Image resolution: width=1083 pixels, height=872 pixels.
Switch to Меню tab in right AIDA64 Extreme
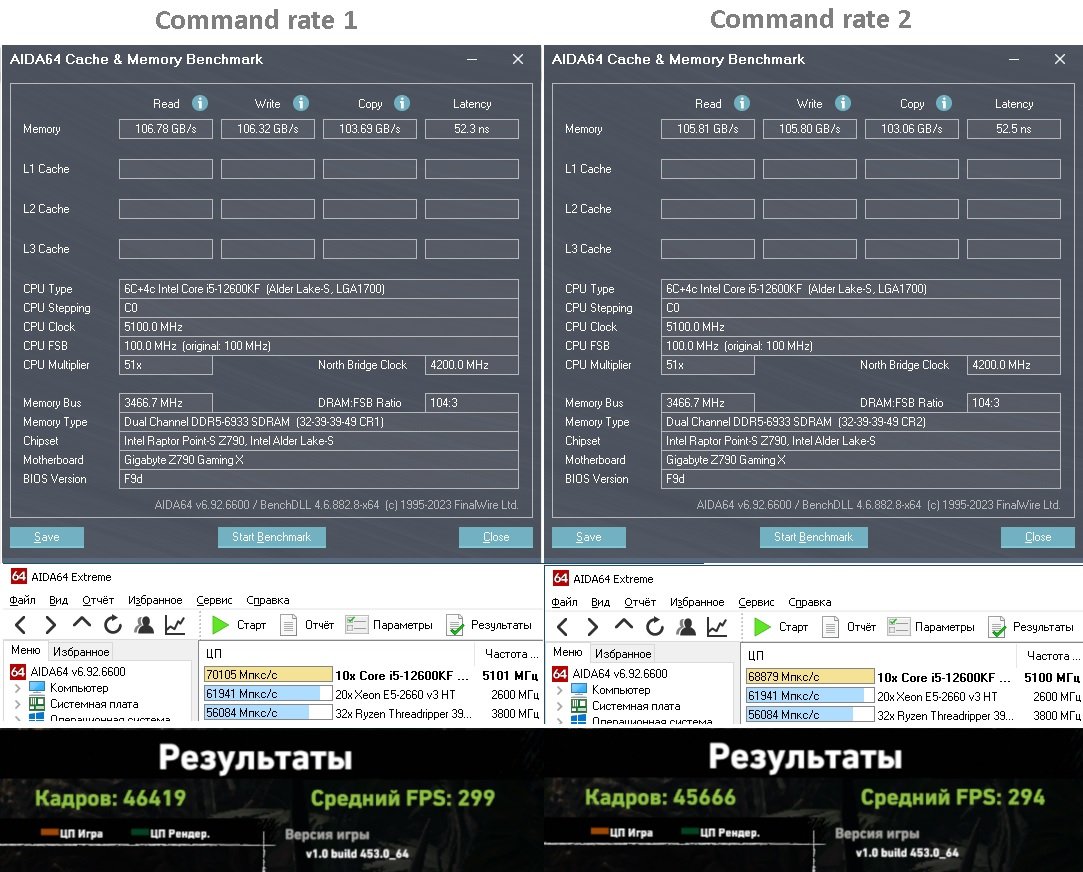click(568, 652)
